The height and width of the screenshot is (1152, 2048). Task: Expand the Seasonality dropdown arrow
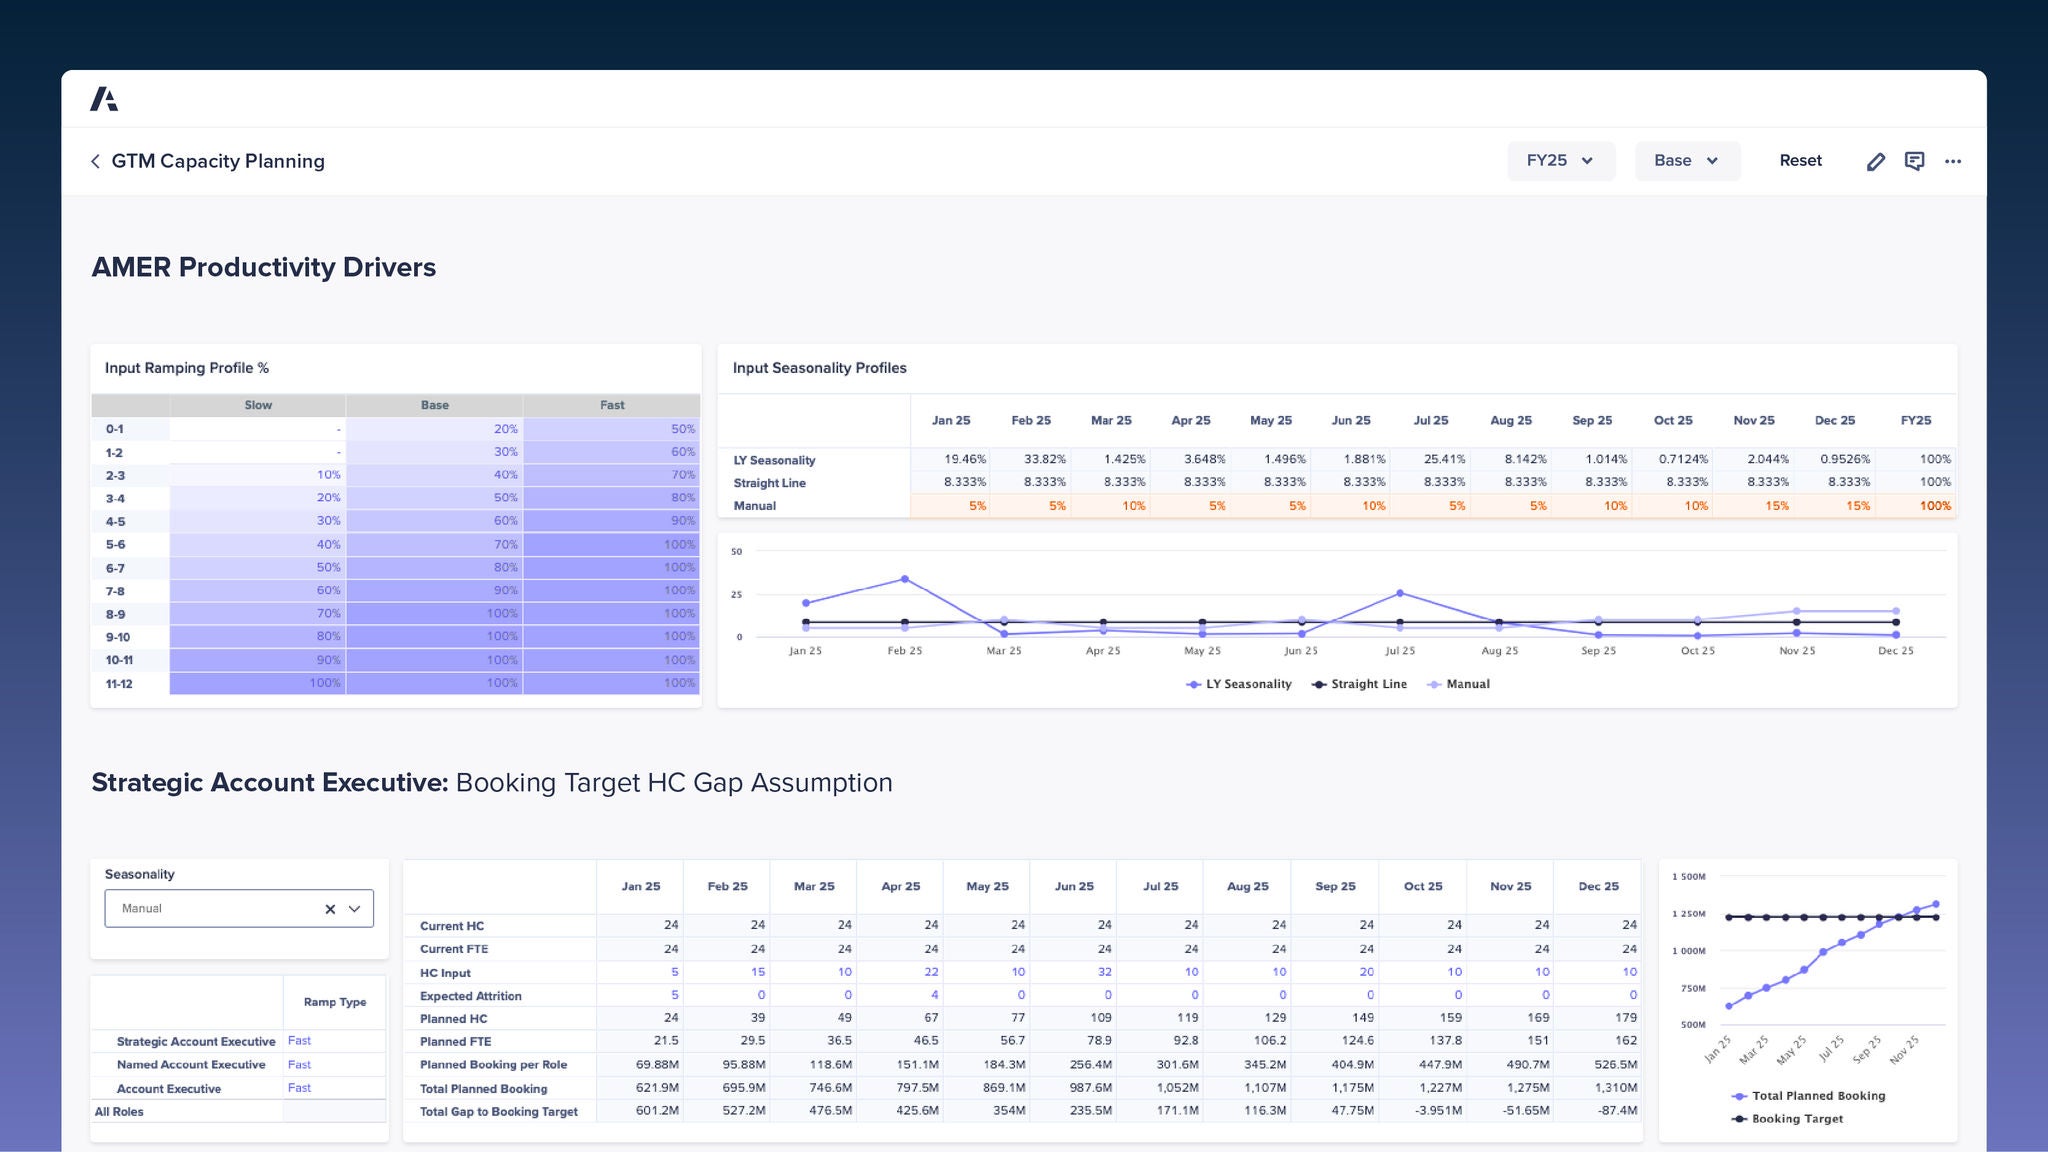point(354,909)
